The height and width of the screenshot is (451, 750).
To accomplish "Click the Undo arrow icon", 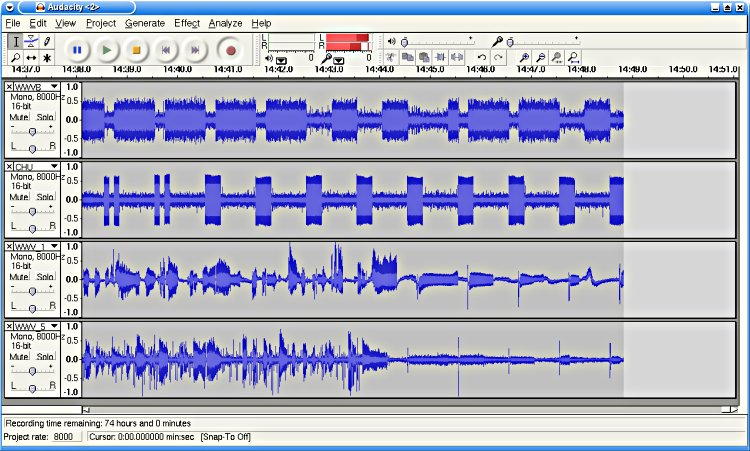I will 482,58.
